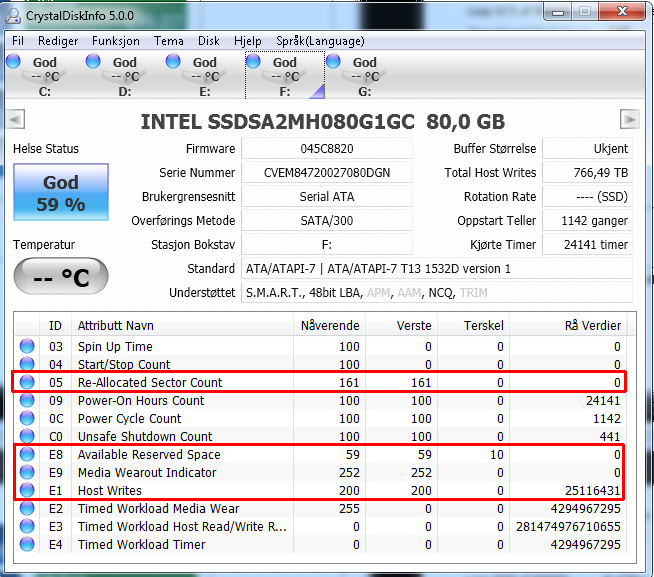Select the Timed Workload Media Wear row
Screen dimensions: 654x577
pyautogui.click(x=321, y=509)
